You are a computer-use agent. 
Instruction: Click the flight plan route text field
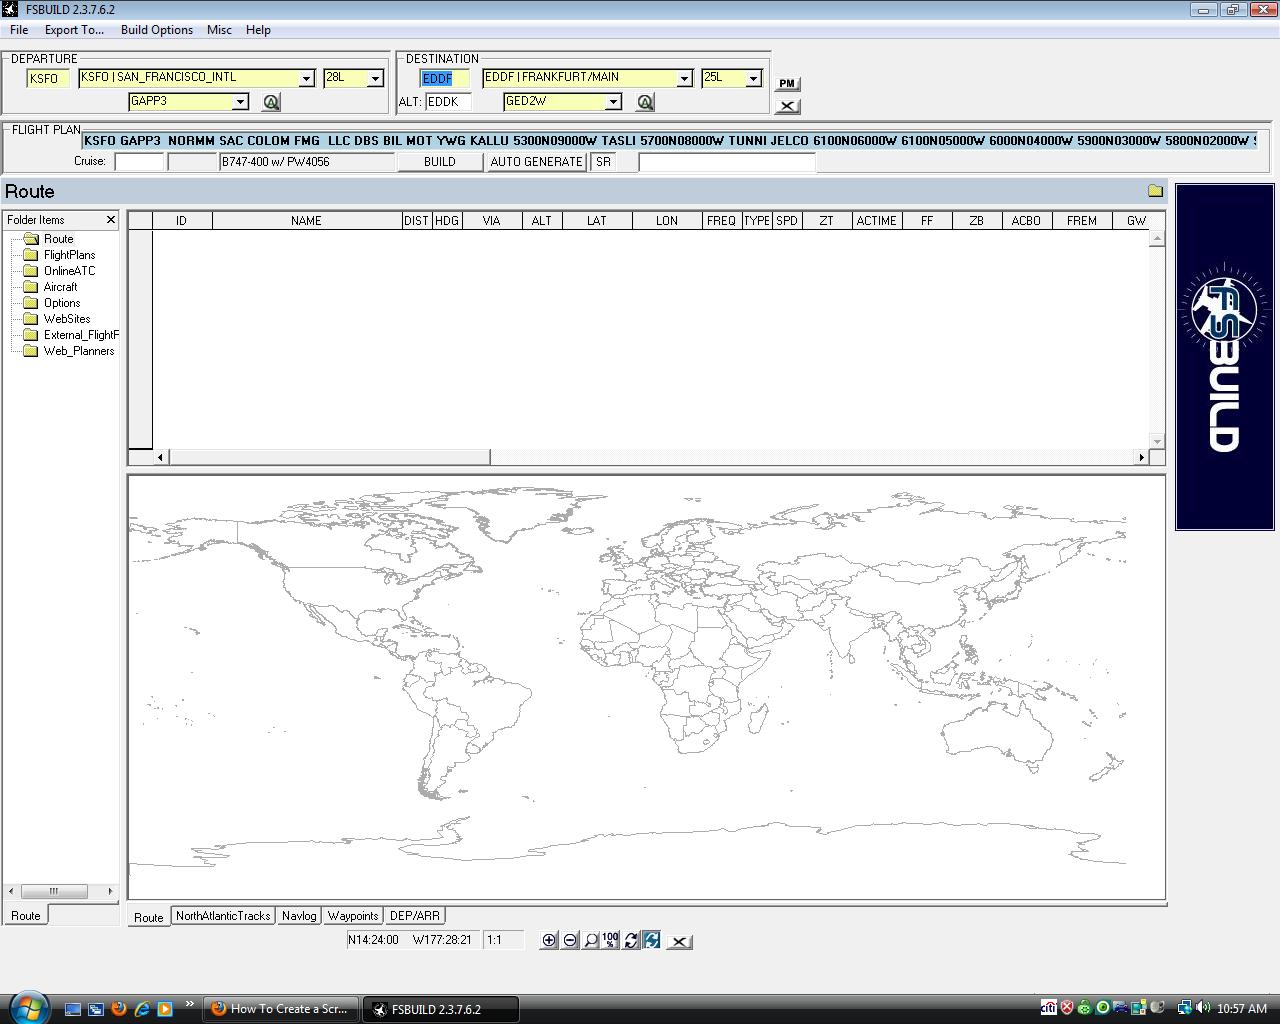tap(669, 141)
